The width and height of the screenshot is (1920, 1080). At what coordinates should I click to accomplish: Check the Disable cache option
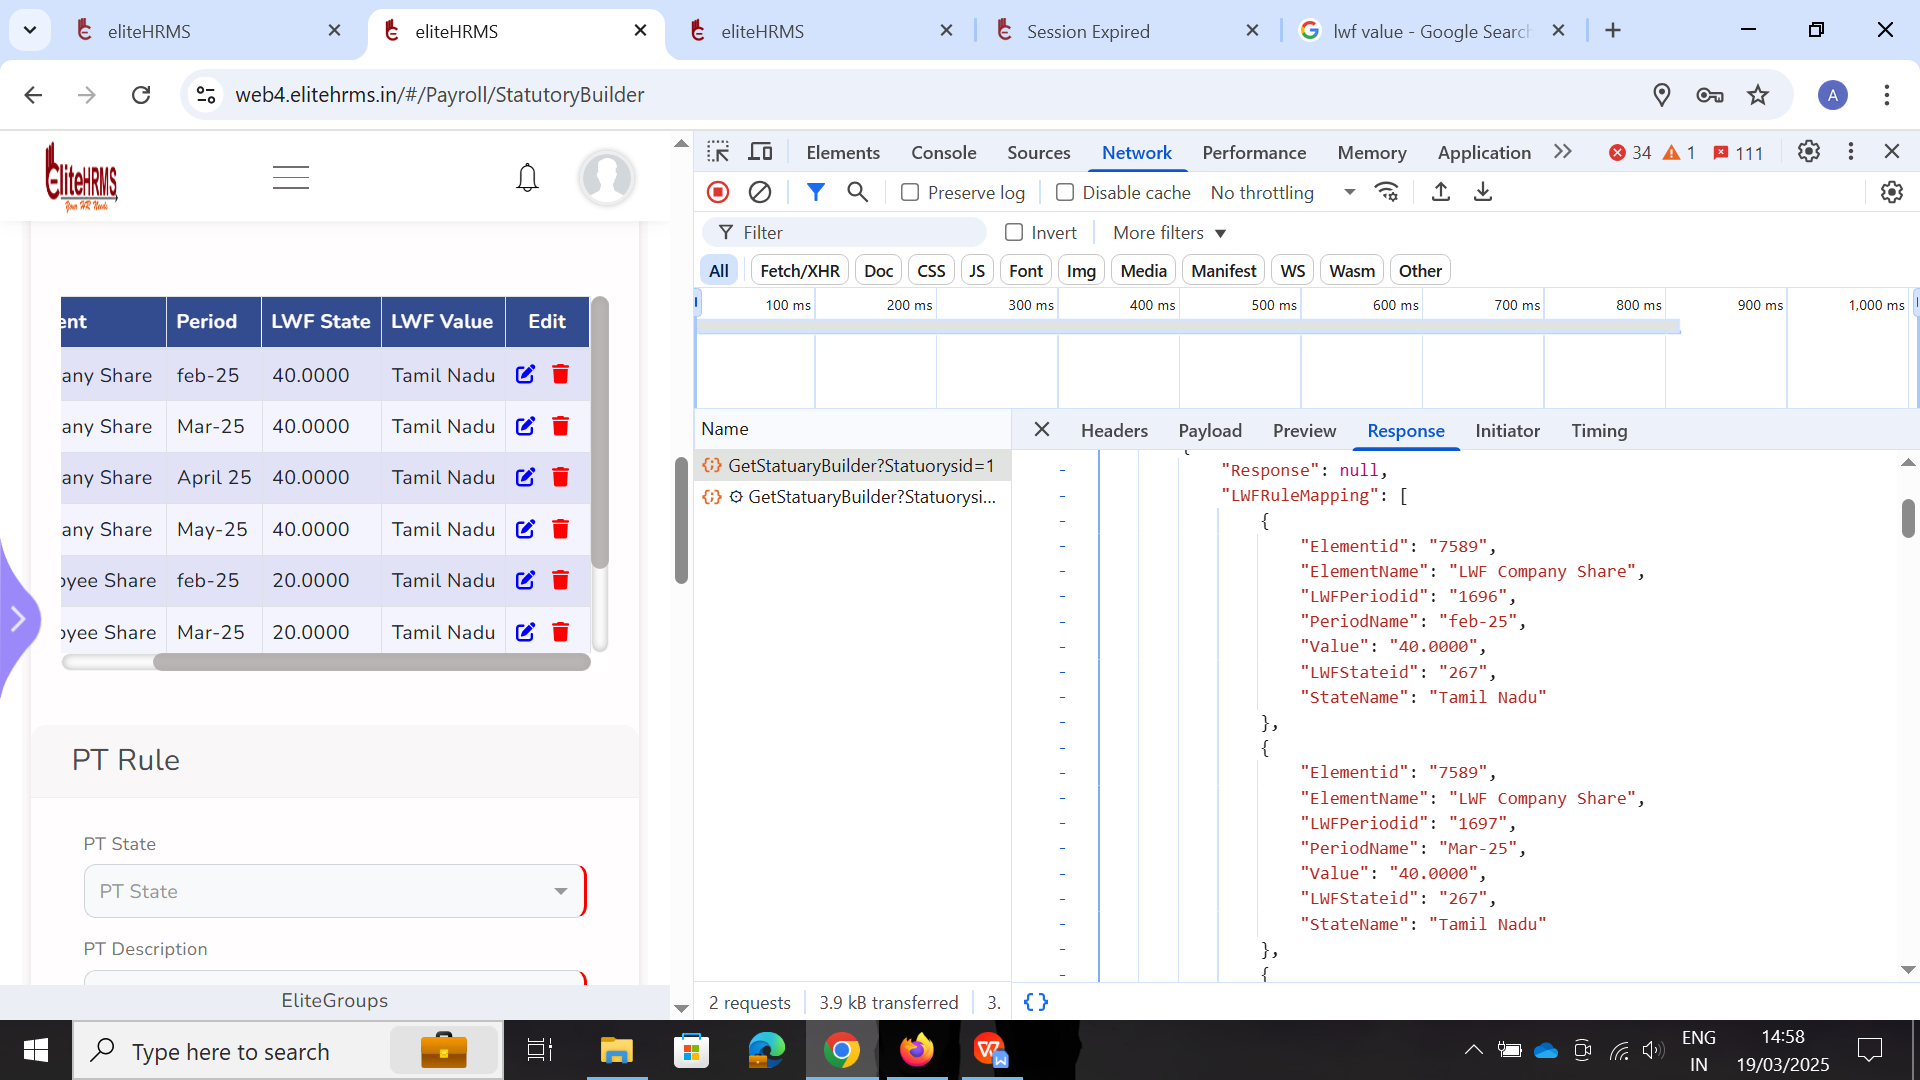[1065, 192]
